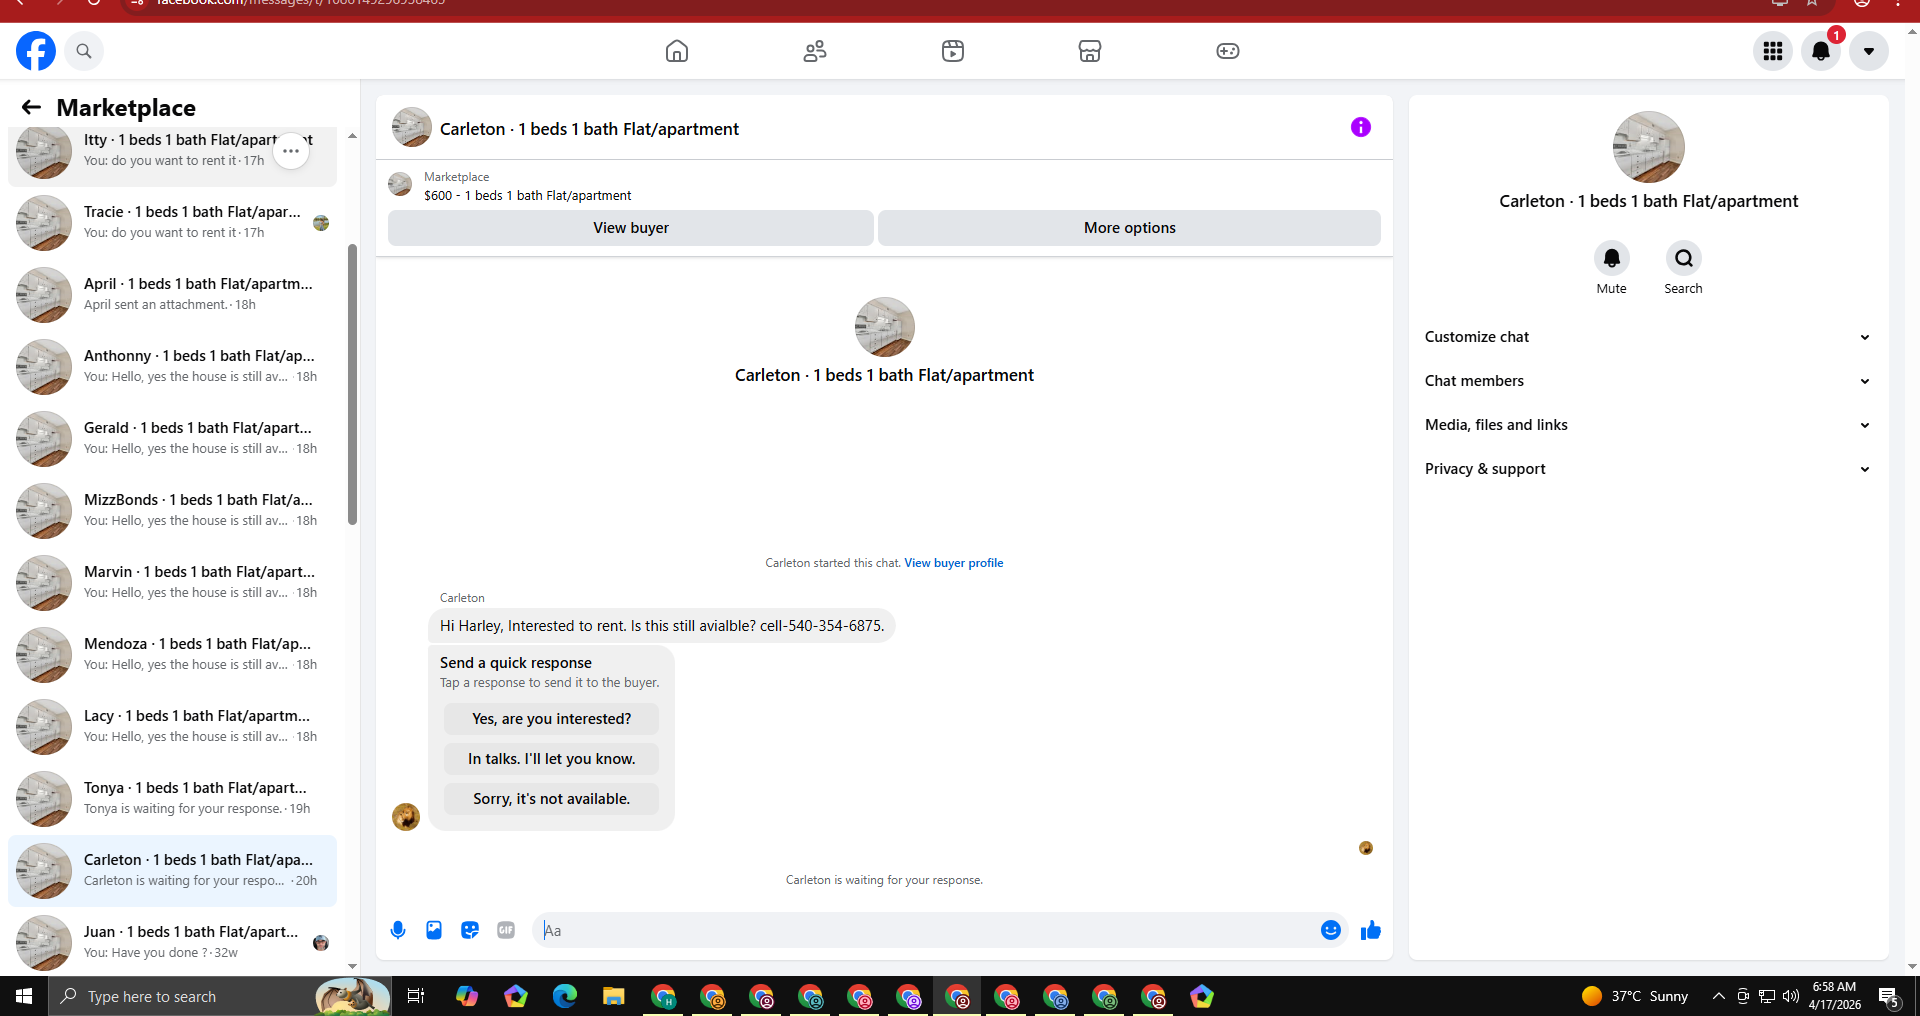This screenshot has width=1920, height=1016.
Task: Open the account dropdown arrow
Action: click(1869, 51)
